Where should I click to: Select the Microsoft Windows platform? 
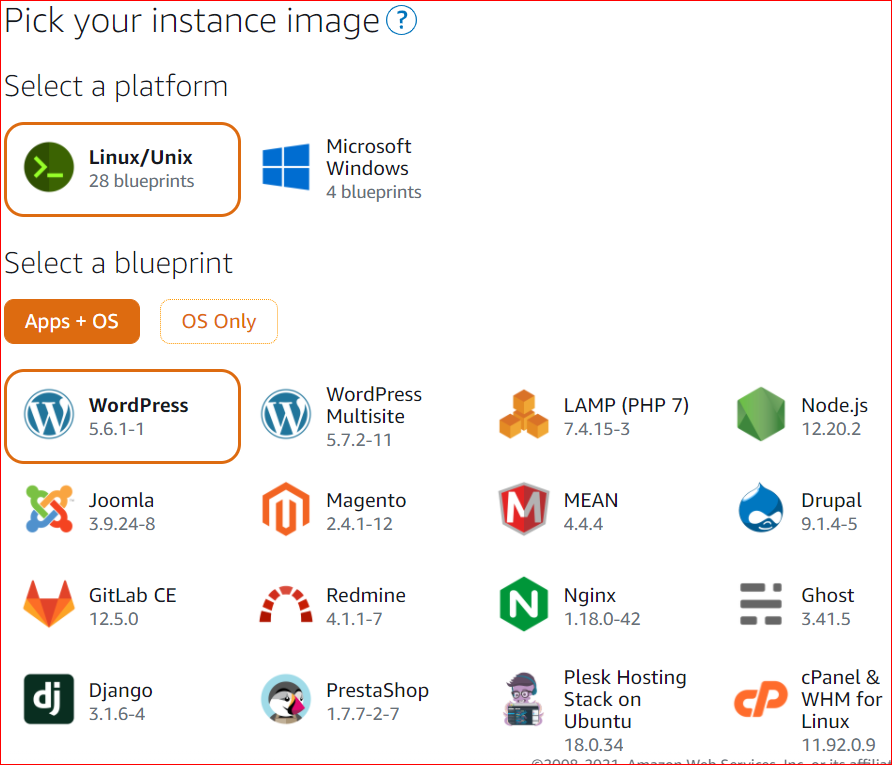pyautogui.click(x=343, y=168)
